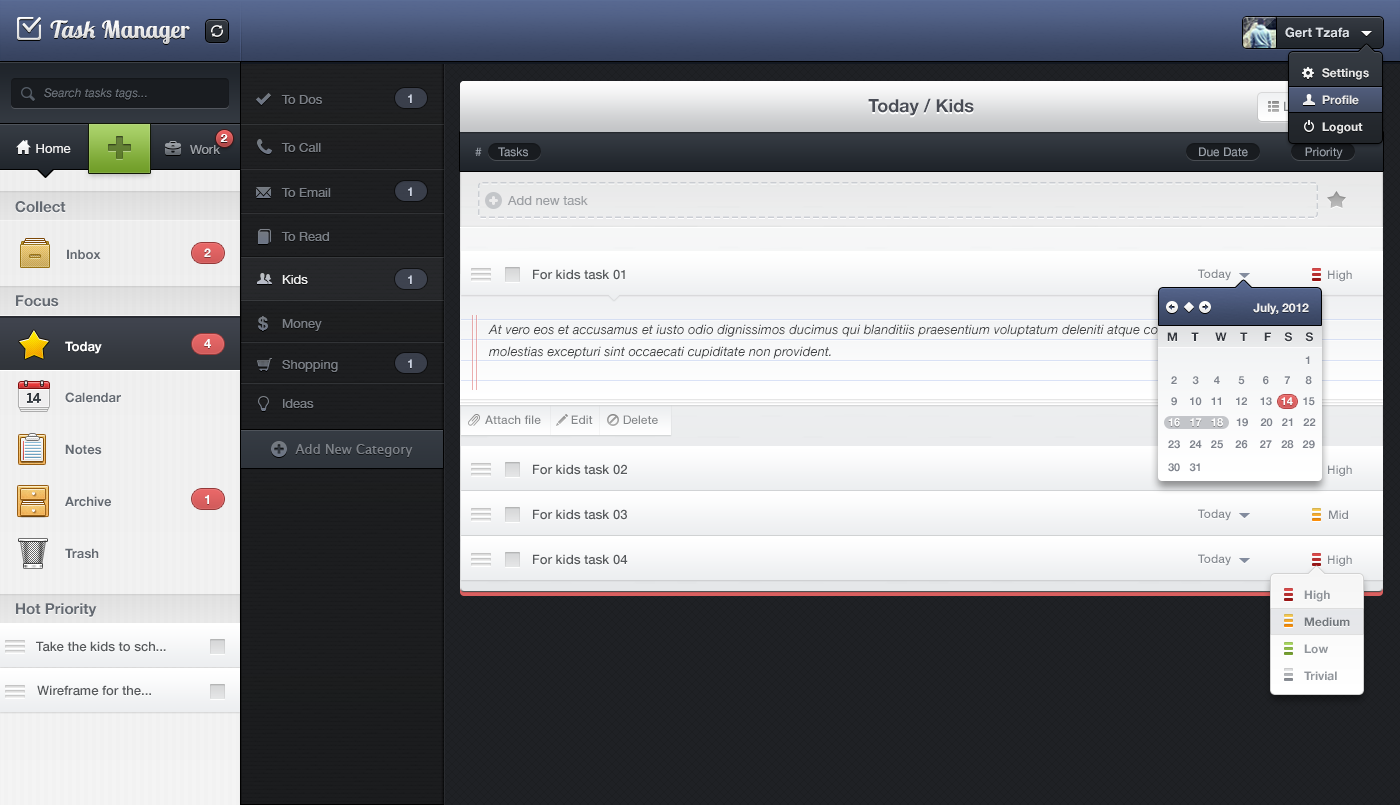The image size is (1400, 805).
Task: Open the Ideas category
Action: 342,404
